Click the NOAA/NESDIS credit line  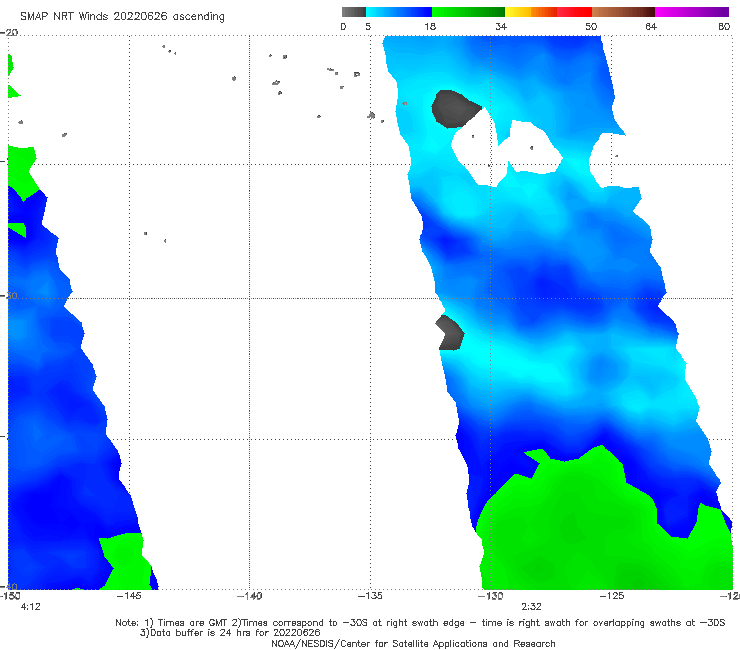(x=413, y=643)
